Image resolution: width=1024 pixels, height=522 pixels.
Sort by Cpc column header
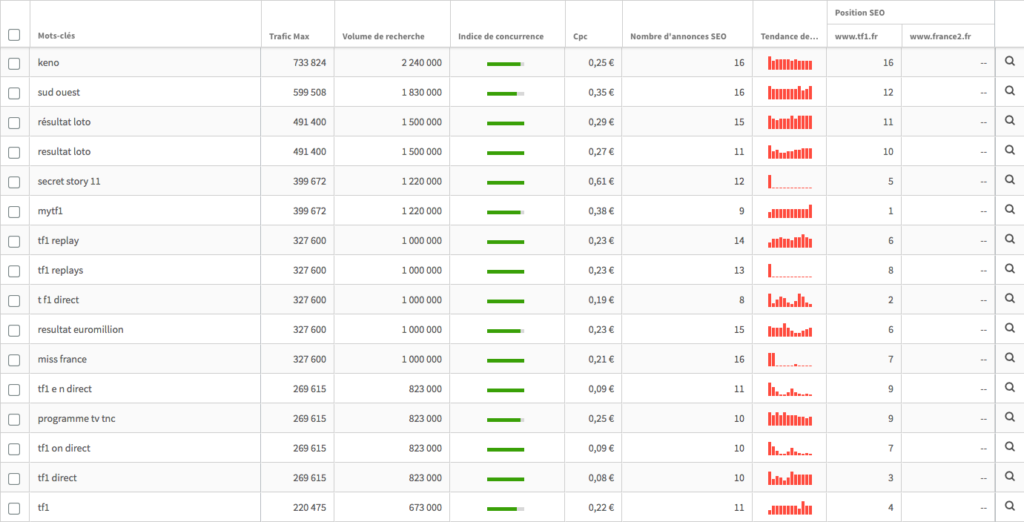click(x=580, y=37)
